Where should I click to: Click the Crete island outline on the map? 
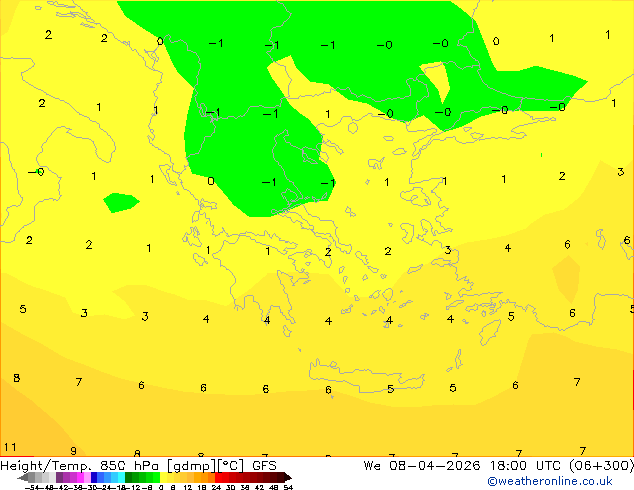pyautogui.click(x=367, y=376)
